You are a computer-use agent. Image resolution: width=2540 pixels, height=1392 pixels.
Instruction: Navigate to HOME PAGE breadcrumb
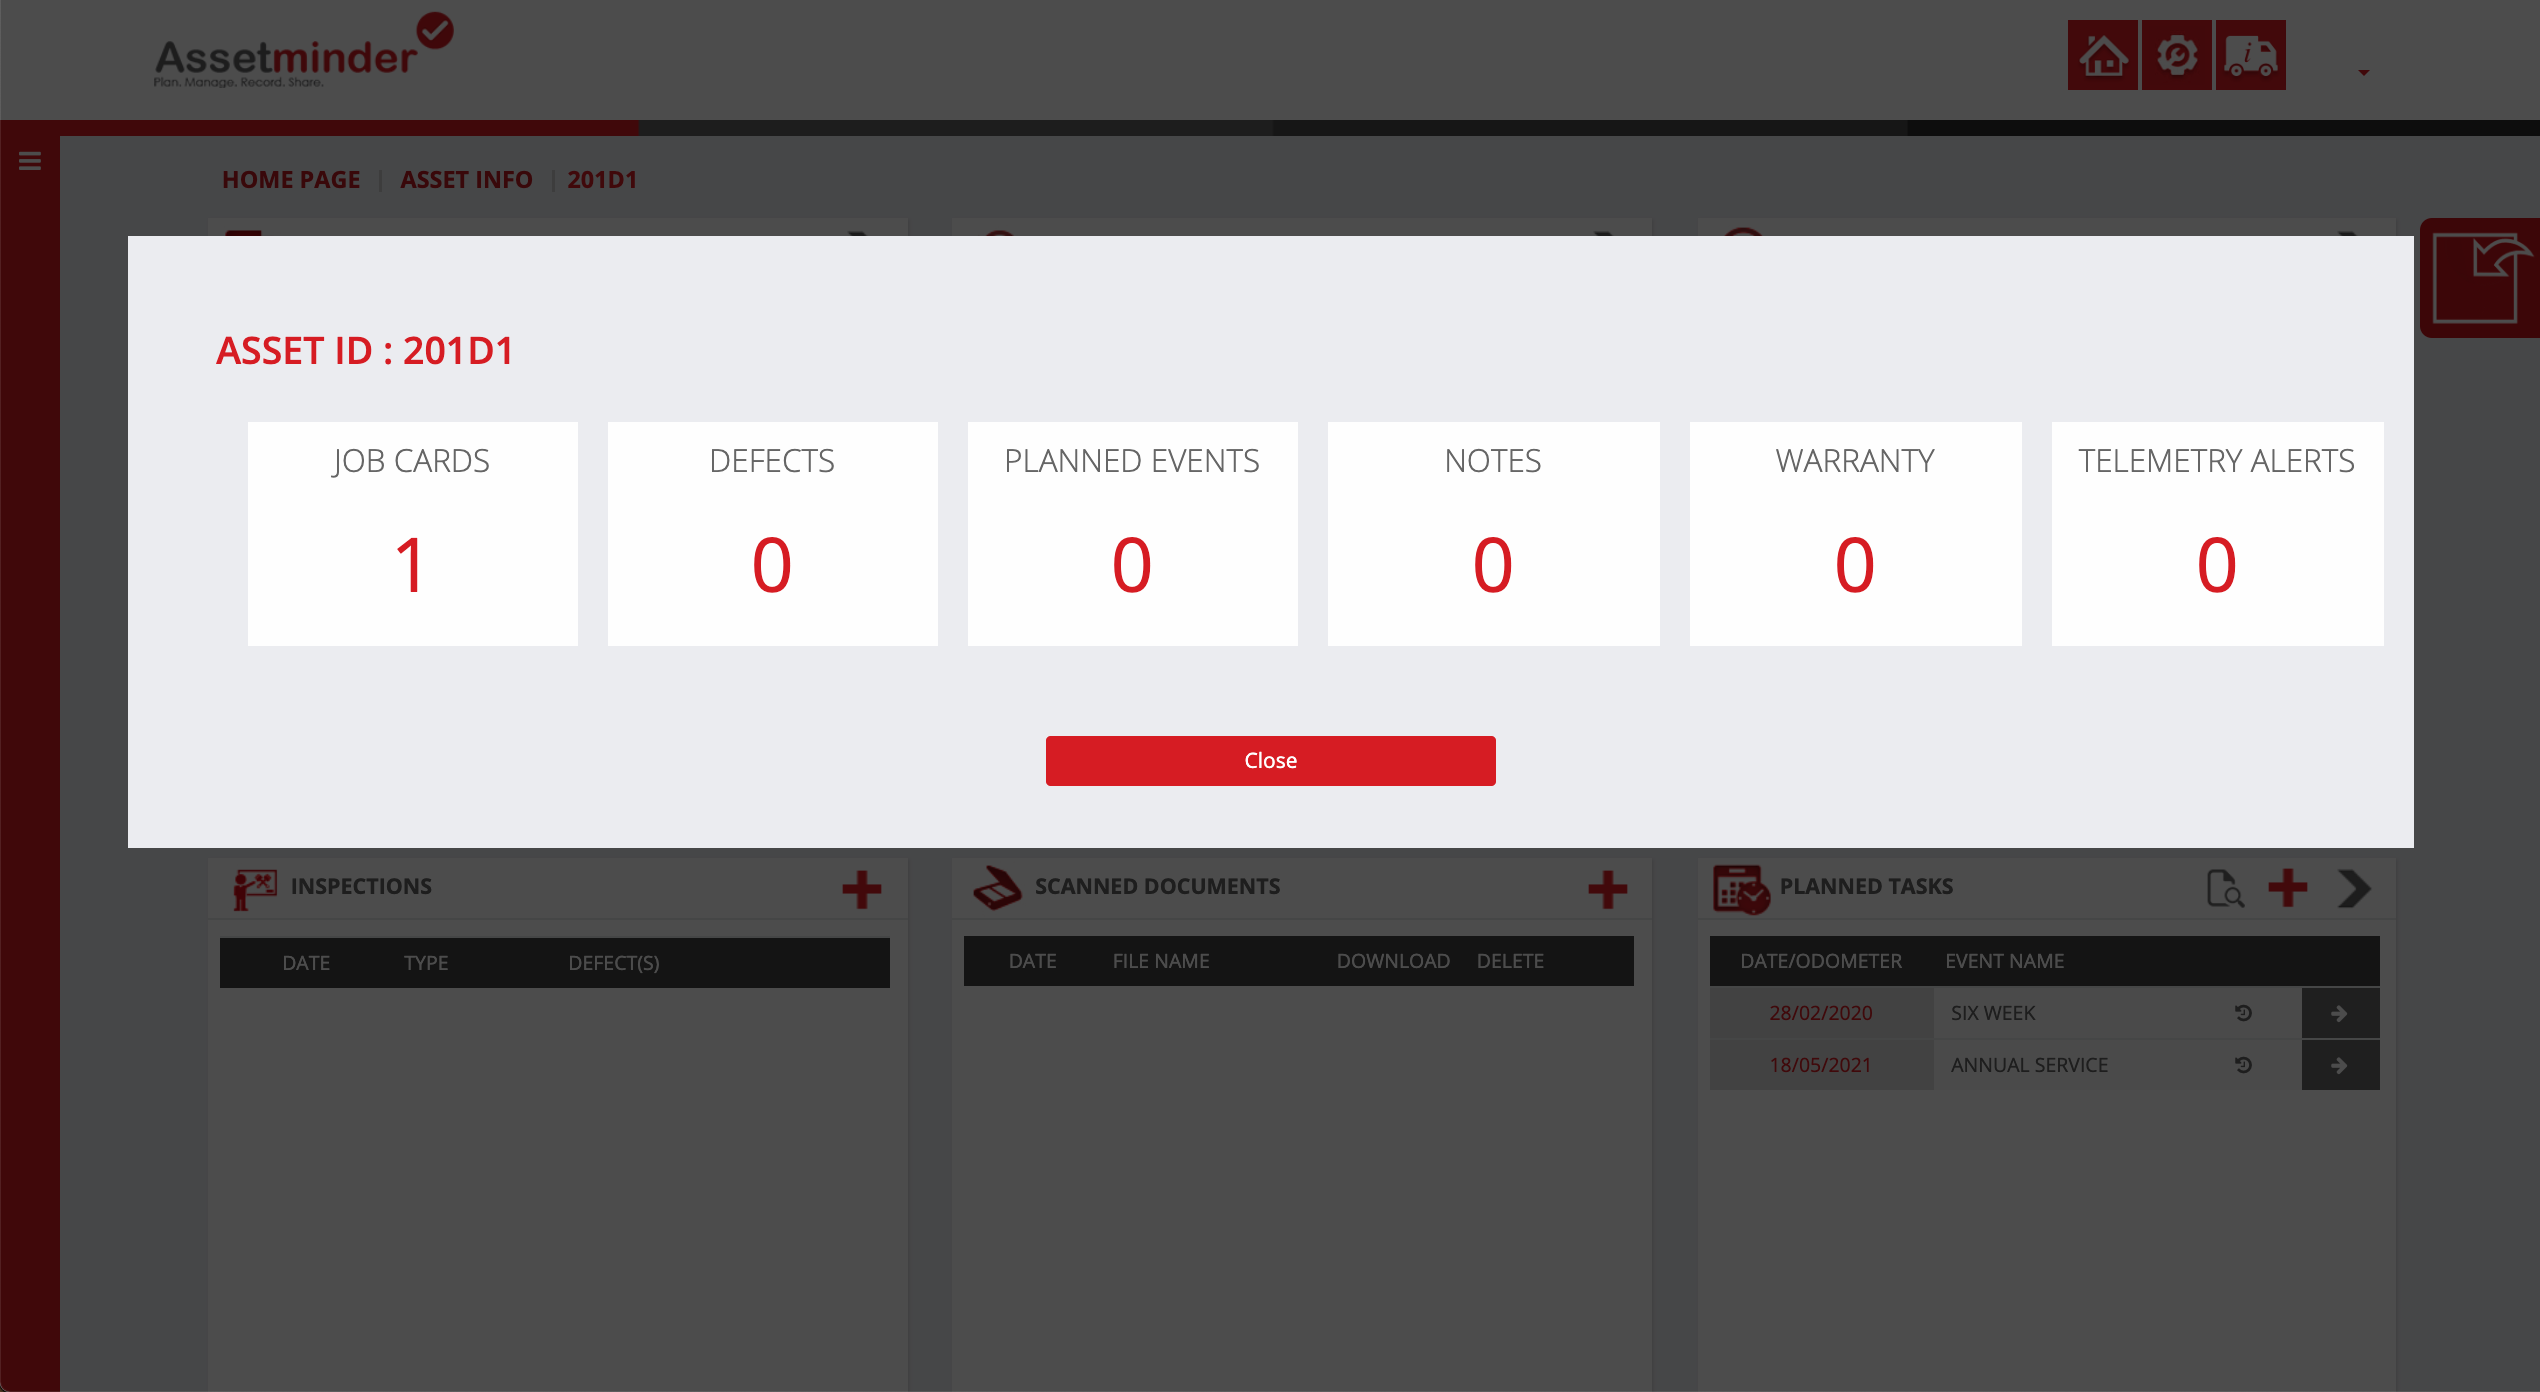[x=291, y=179]
